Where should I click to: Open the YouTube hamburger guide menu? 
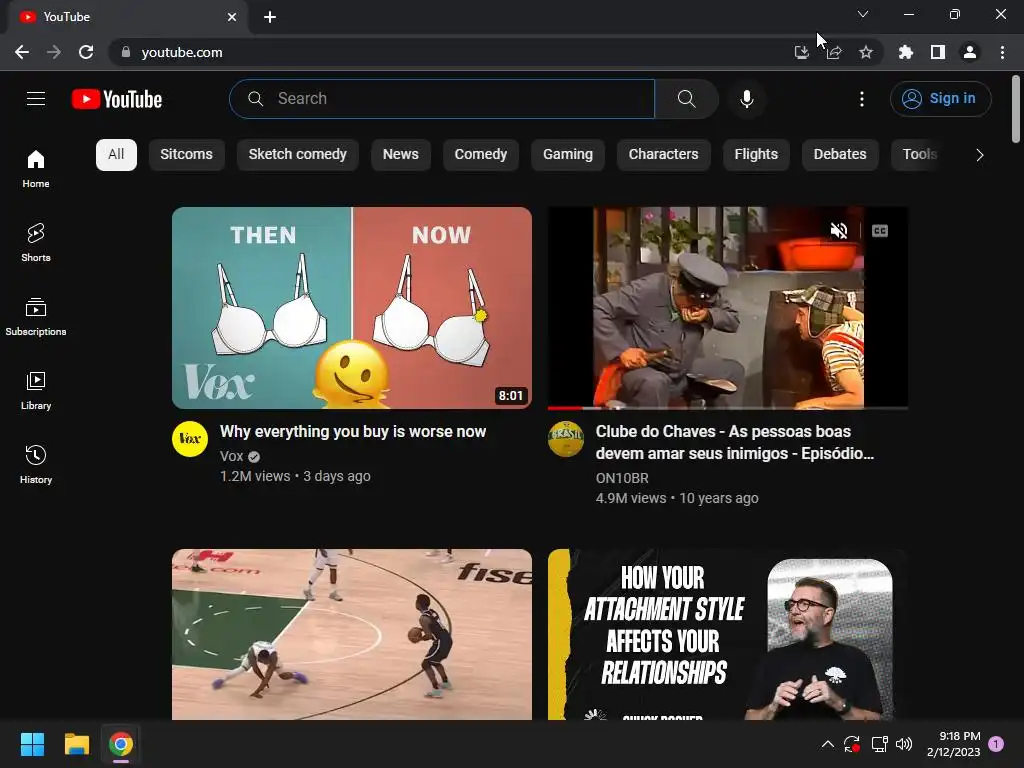36,99
